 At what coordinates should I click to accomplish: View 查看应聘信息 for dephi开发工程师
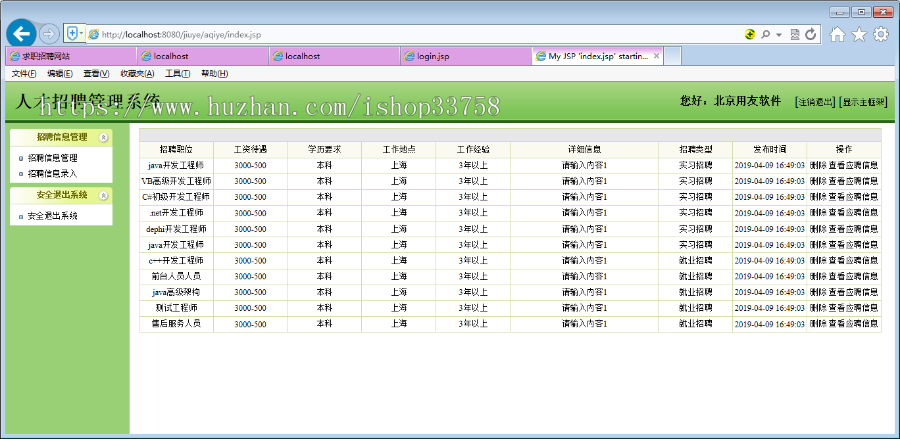click(x=854, y=228)
